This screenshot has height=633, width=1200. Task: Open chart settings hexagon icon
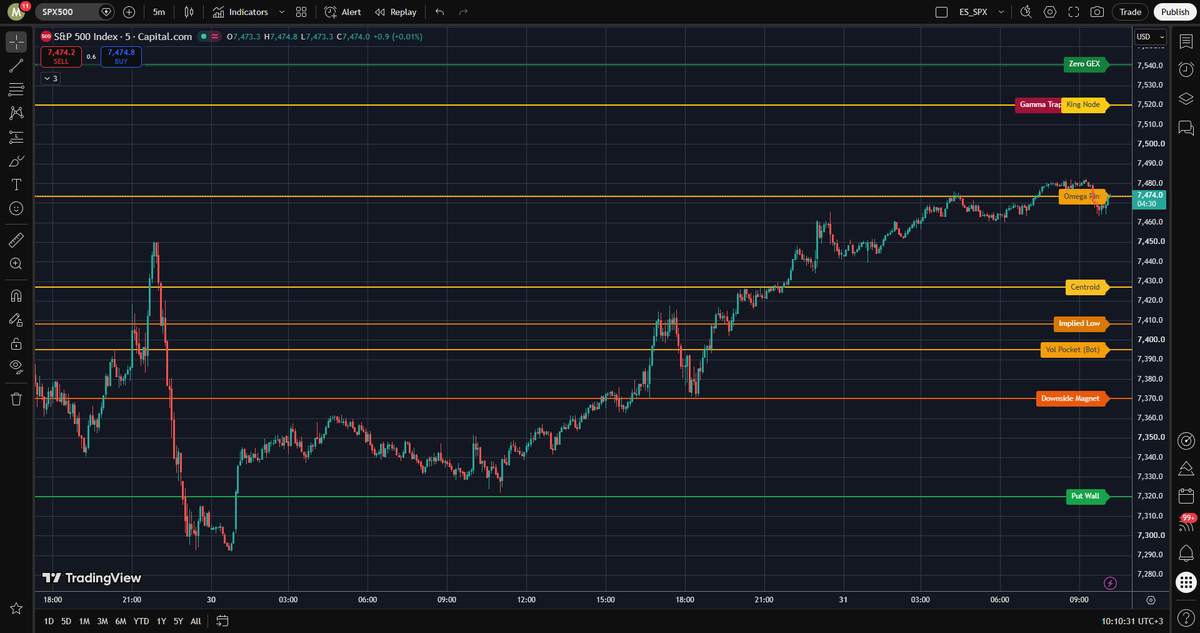pyautogui.click(x=1050, y=12)
